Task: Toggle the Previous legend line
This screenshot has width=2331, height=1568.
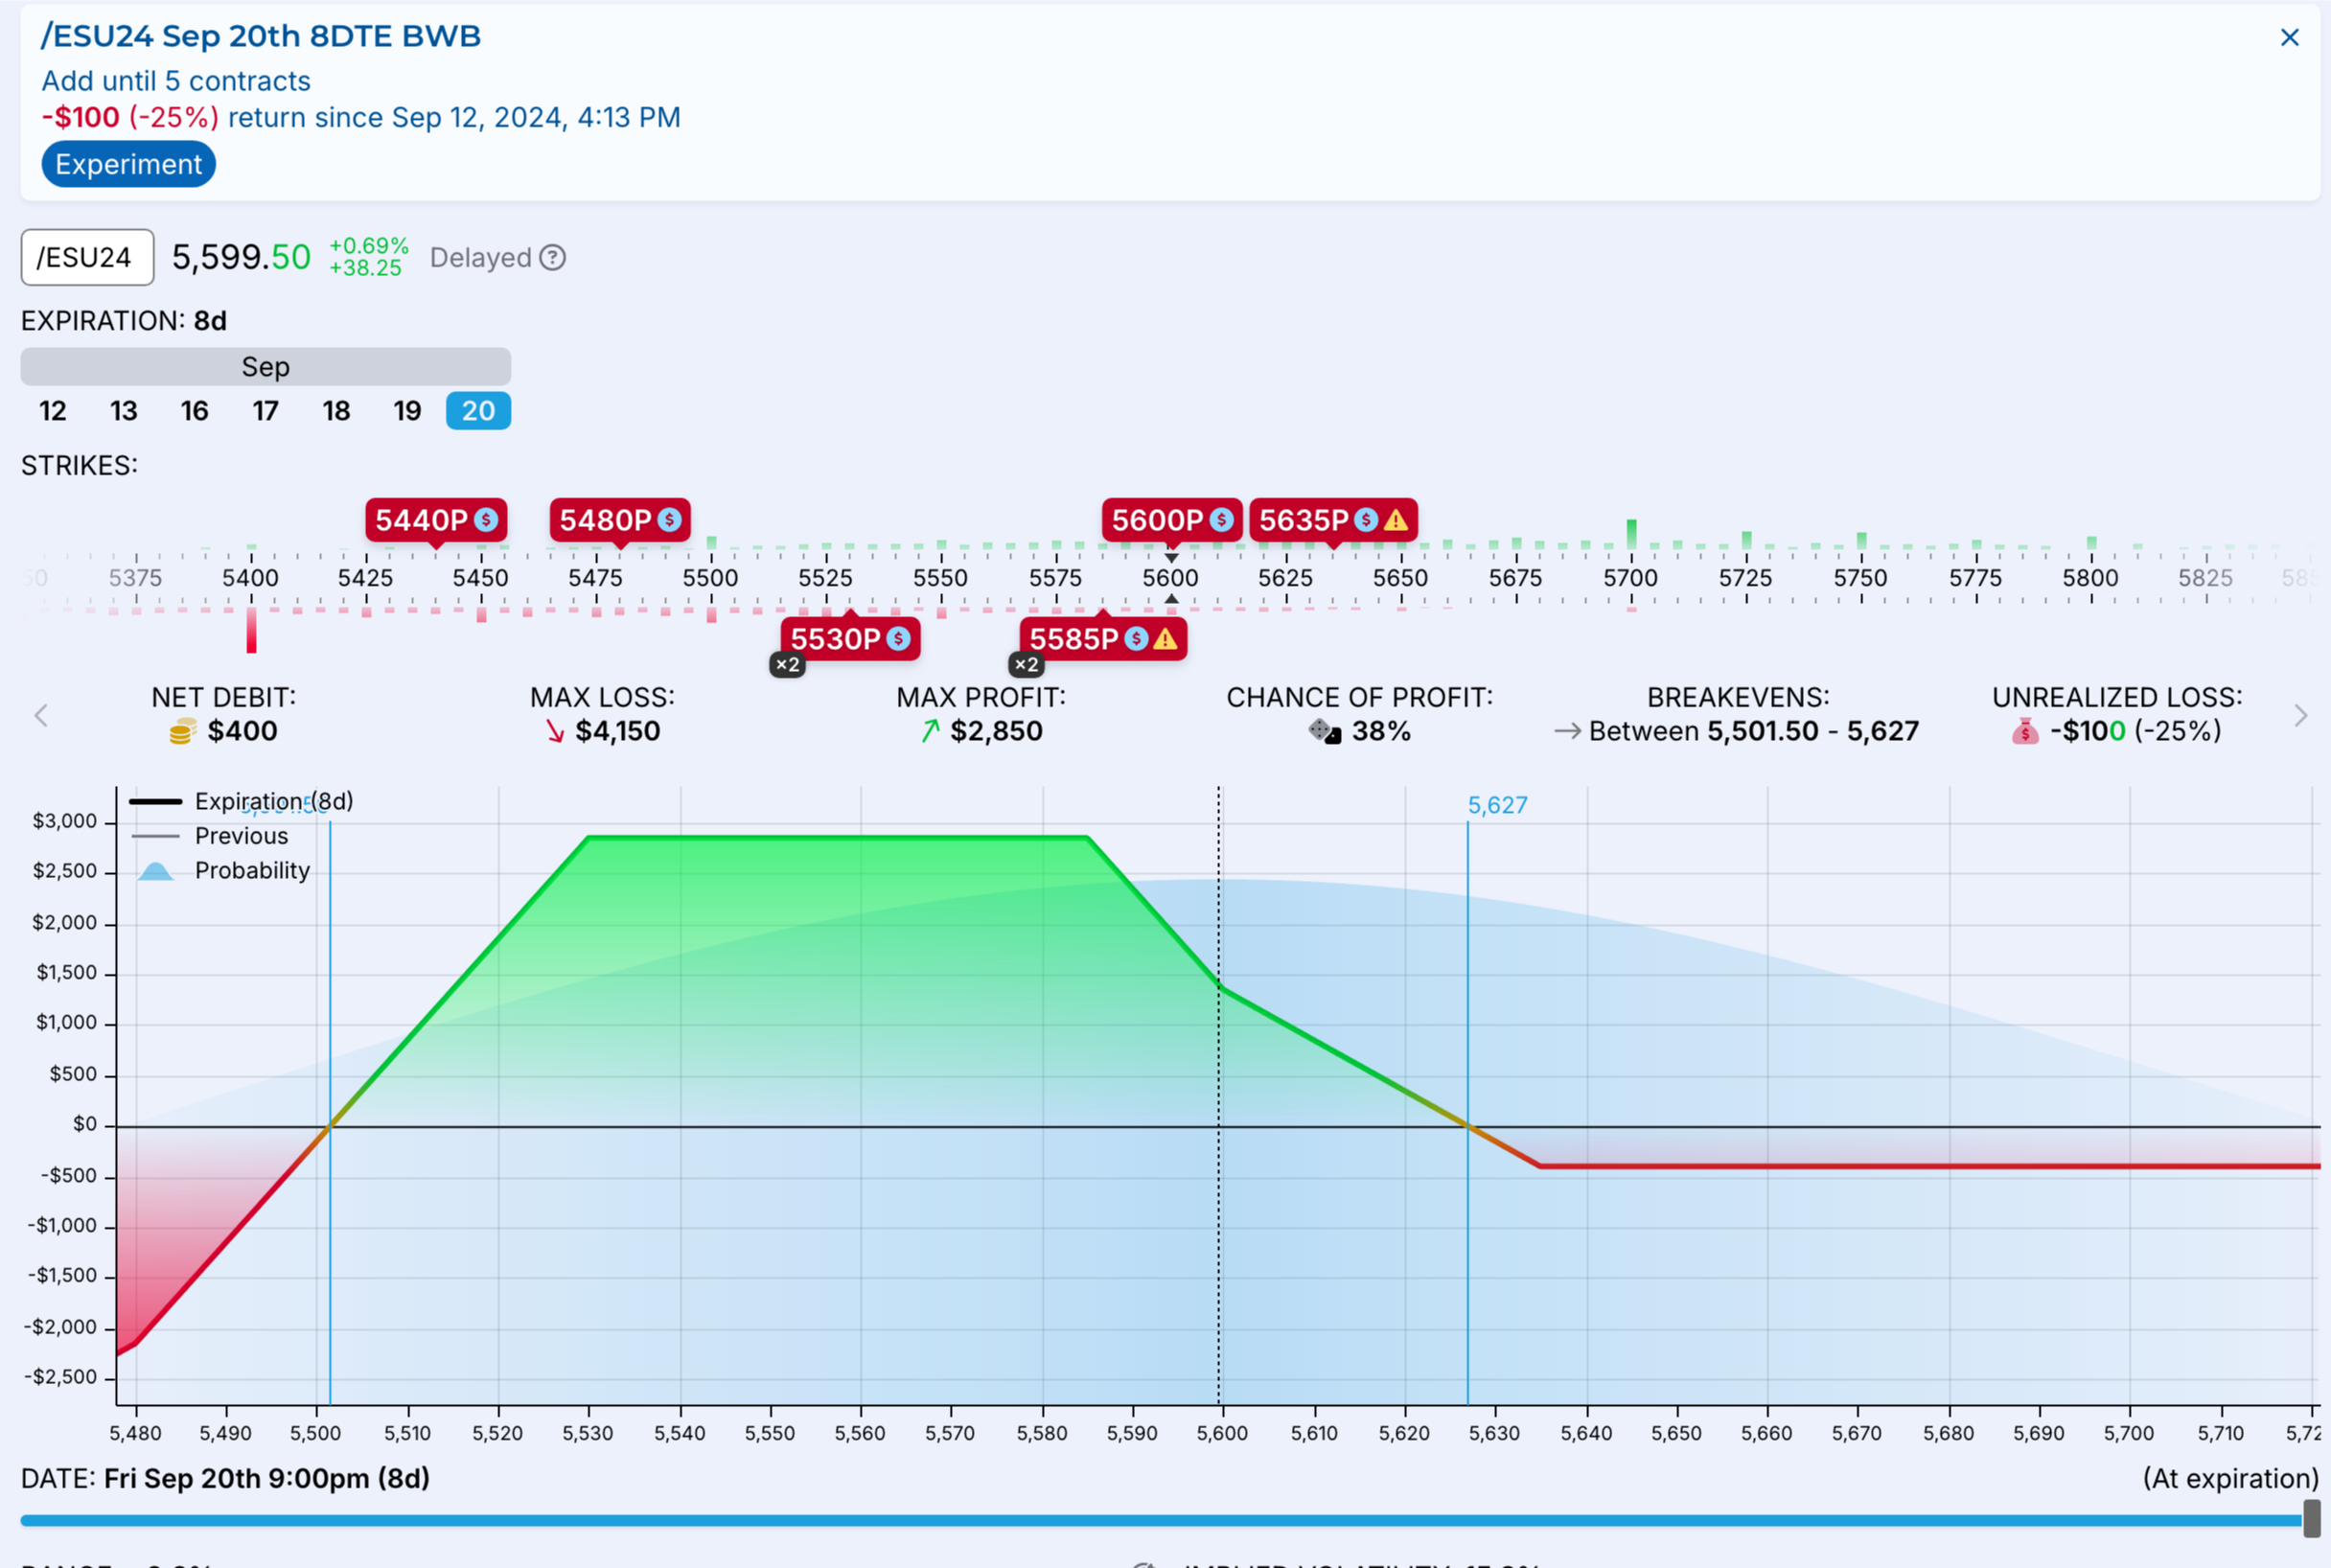Action: (210, 836)
